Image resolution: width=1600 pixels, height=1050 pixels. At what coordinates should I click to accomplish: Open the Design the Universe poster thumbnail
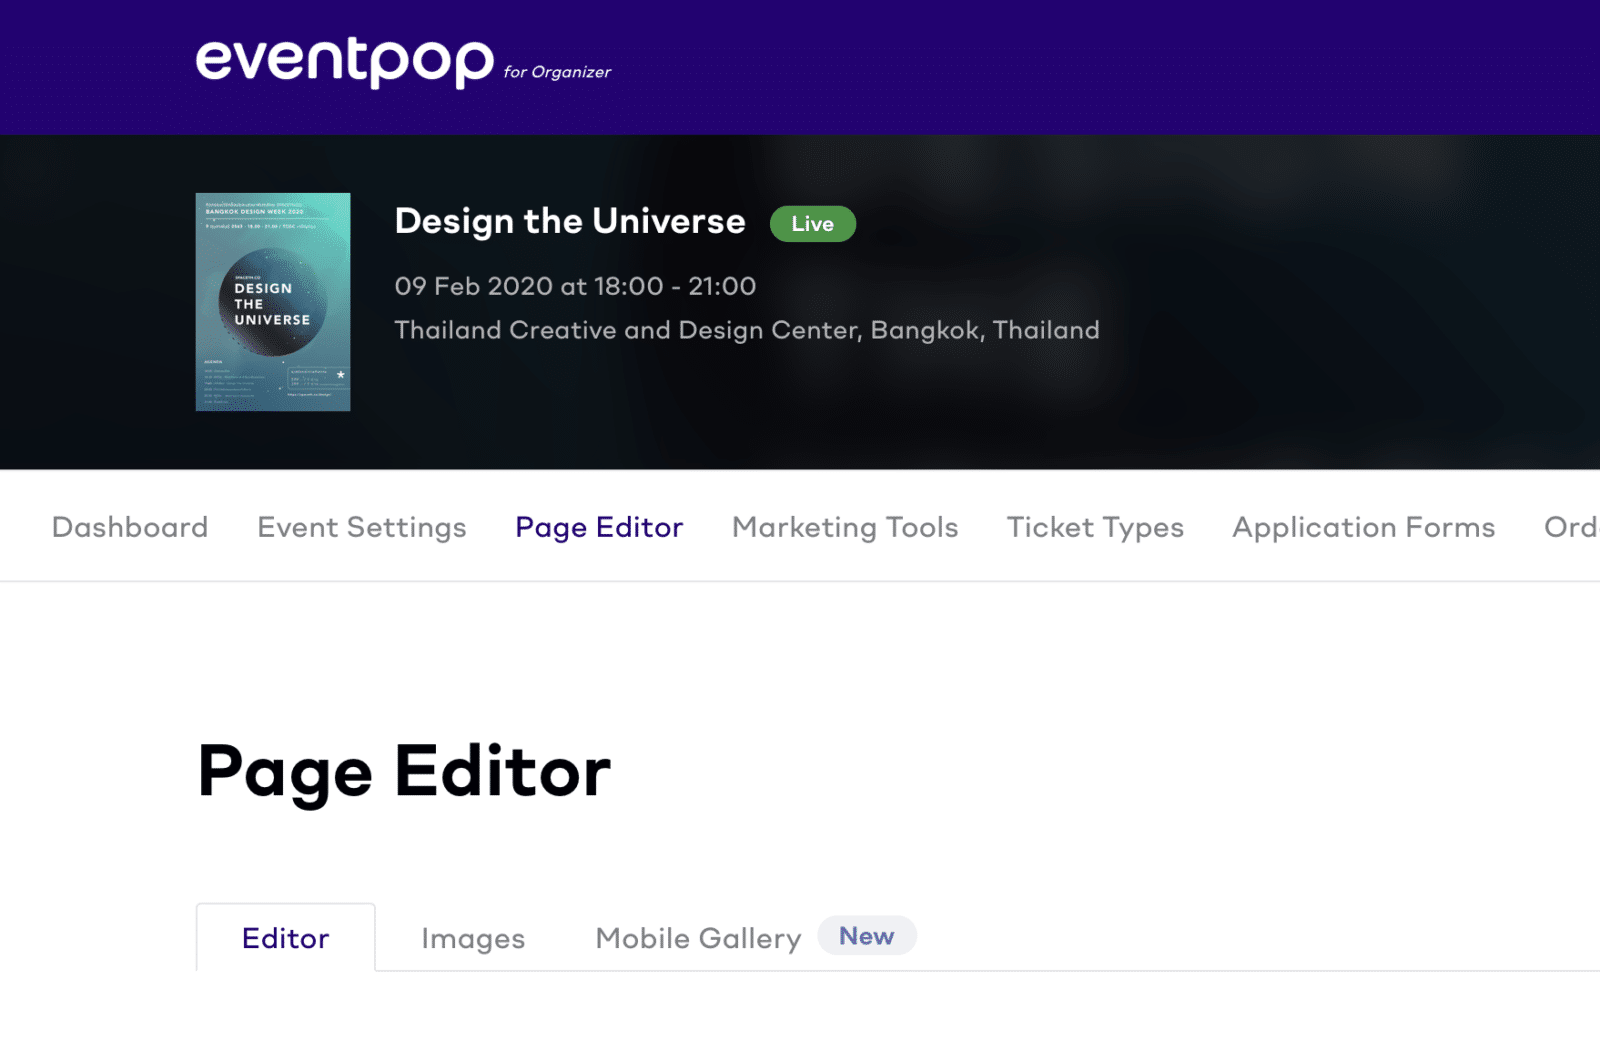273,302
